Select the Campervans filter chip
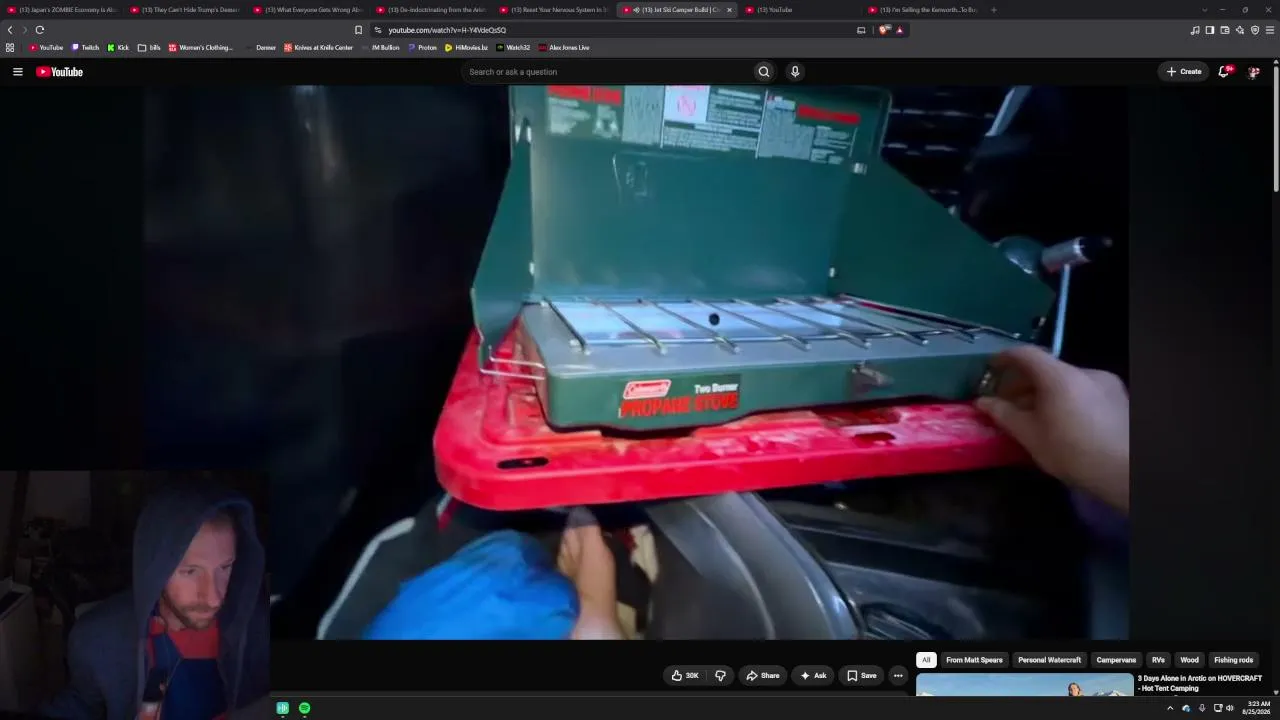This screenshot has width=1280, height=720. coord(1116,660)
